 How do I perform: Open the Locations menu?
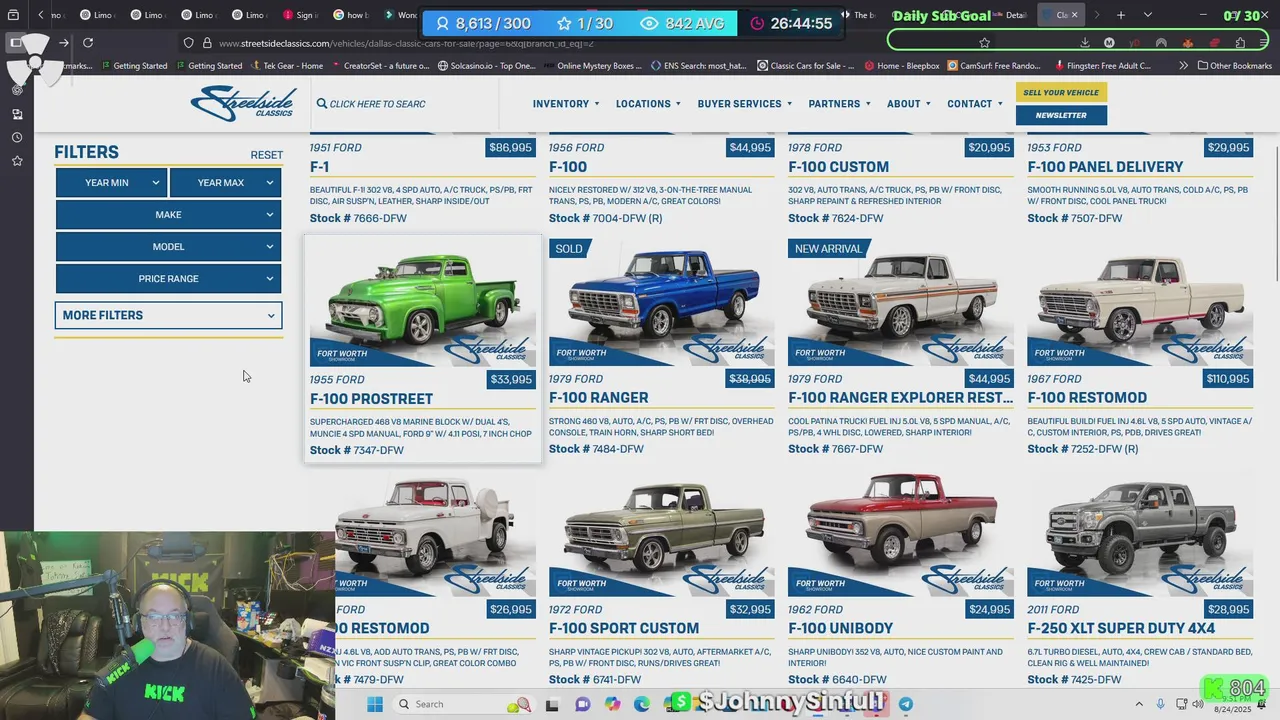coord(648,104)
